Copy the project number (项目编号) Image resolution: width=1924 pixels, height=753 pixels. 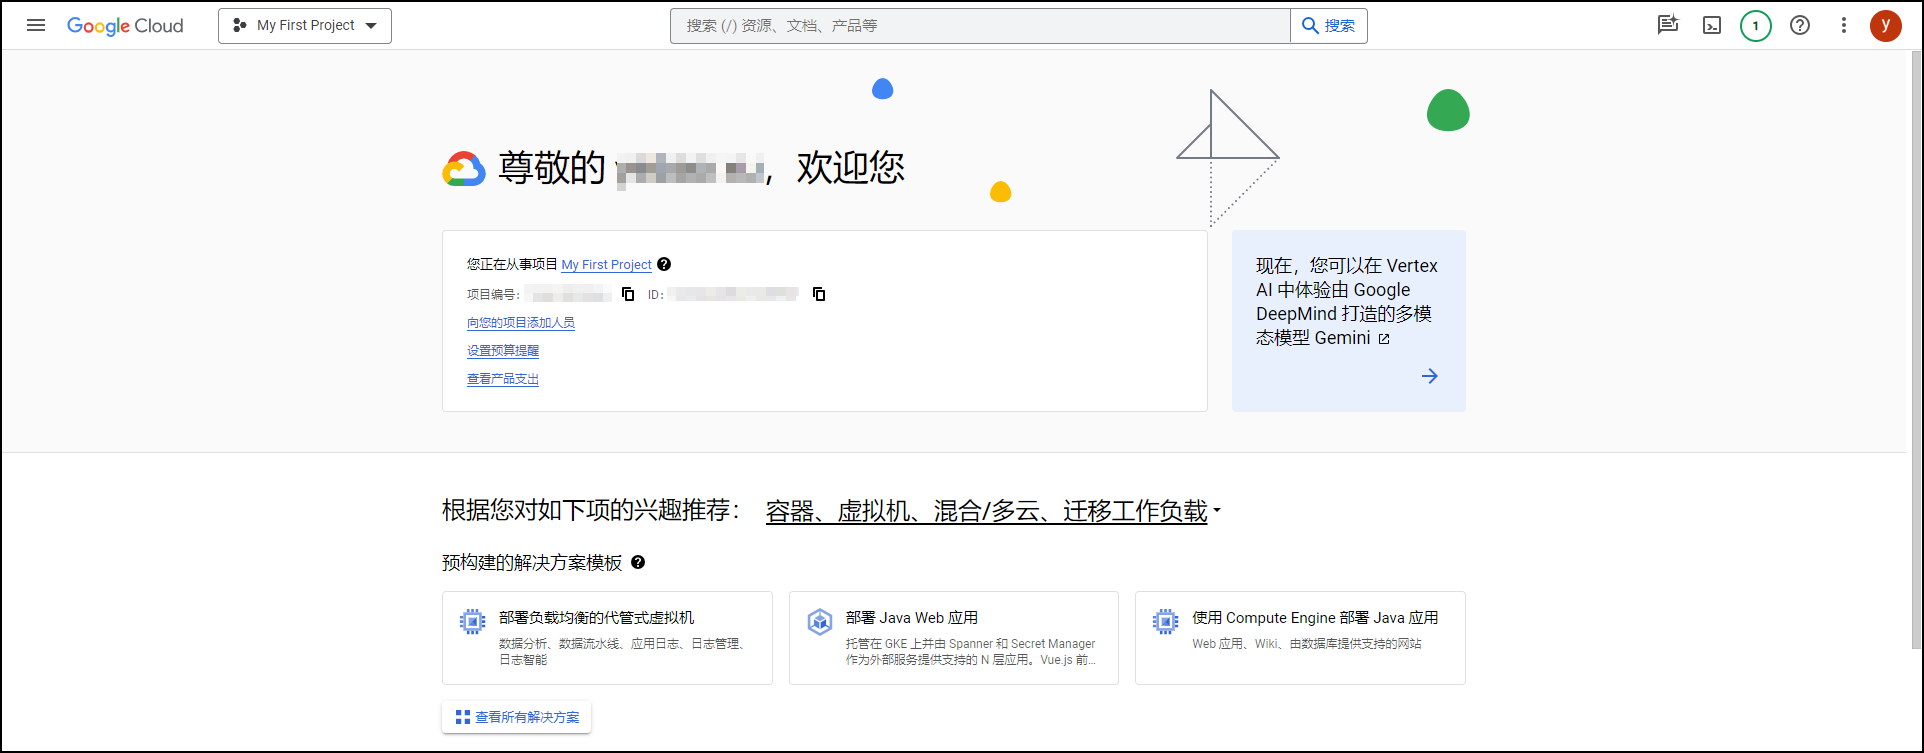628,294
